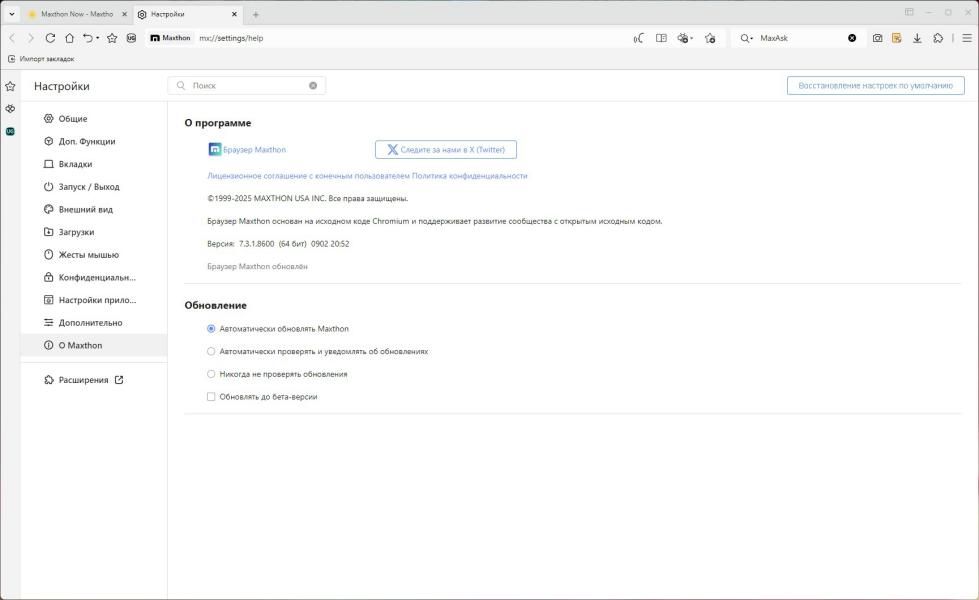Open Дополнительно settings section
The height and width of the screenshot is (600, 979).
tap(94, 323)
